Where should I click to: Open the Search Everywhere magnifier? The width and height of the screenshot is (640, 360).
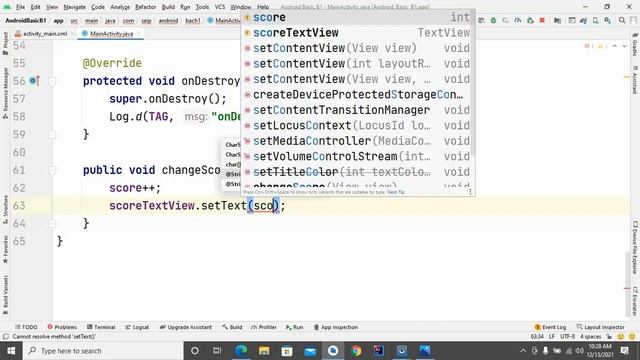pos(622,20)
